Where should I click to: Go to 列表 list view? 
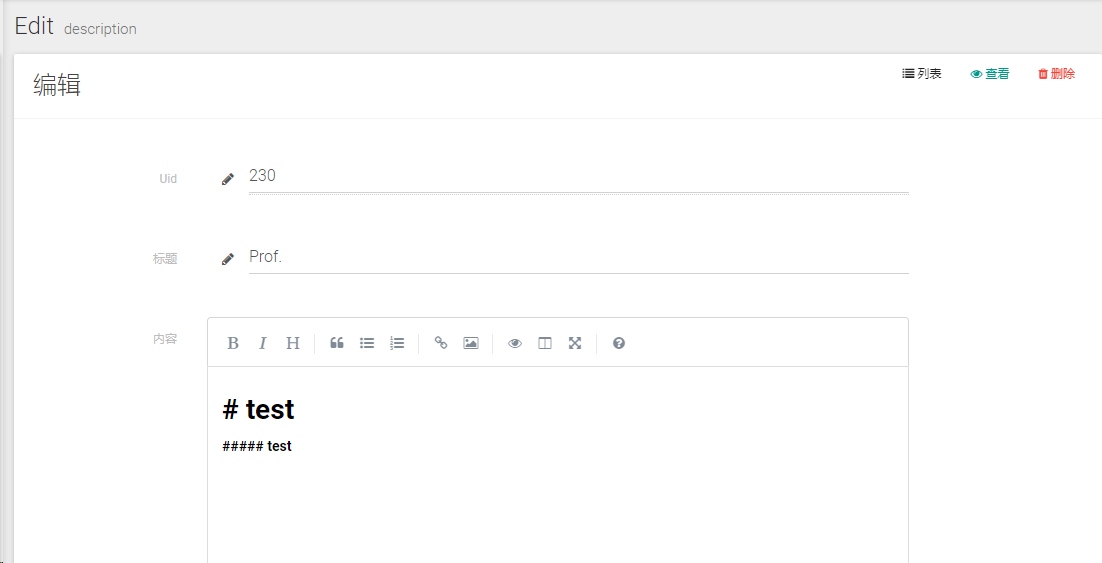pyautogui.click(x=922, y=74)
